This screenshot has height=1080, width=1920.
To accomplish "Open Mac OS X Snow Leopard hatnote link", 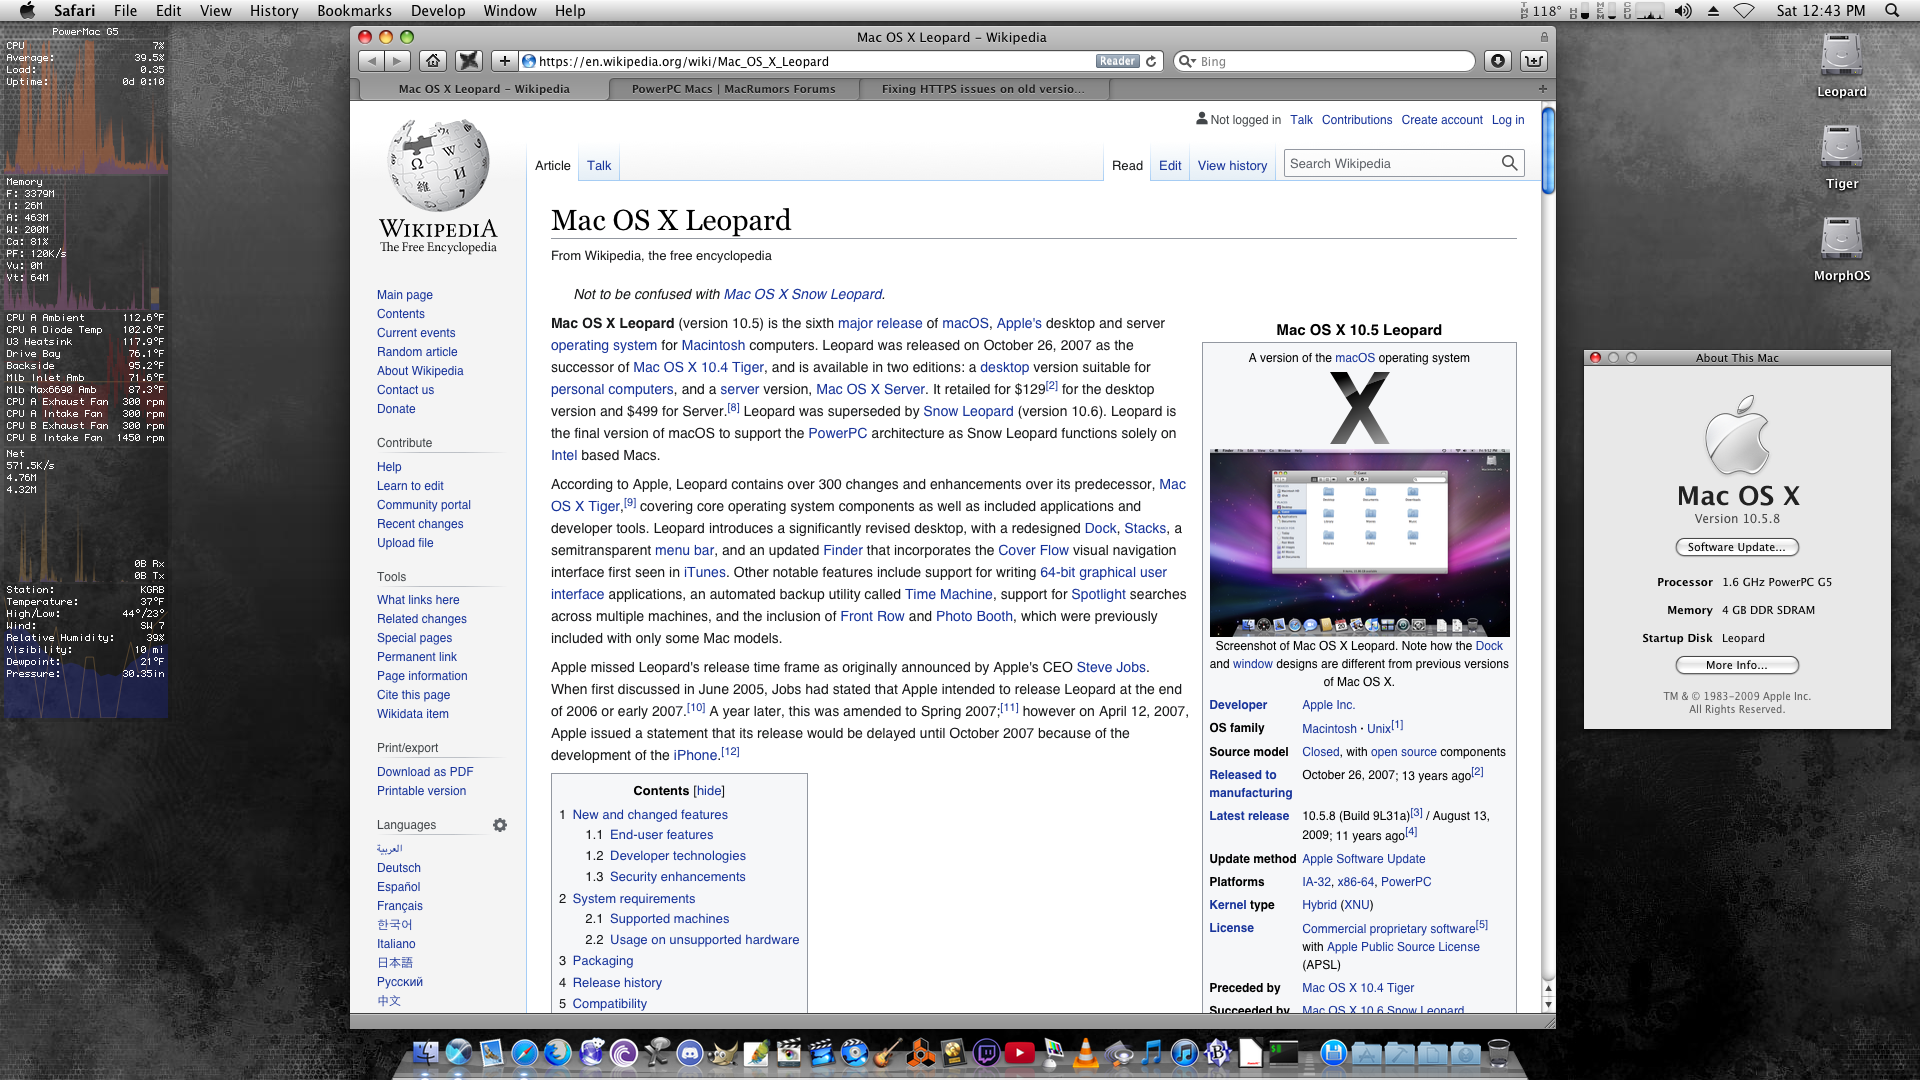I will tap(803, 294).
